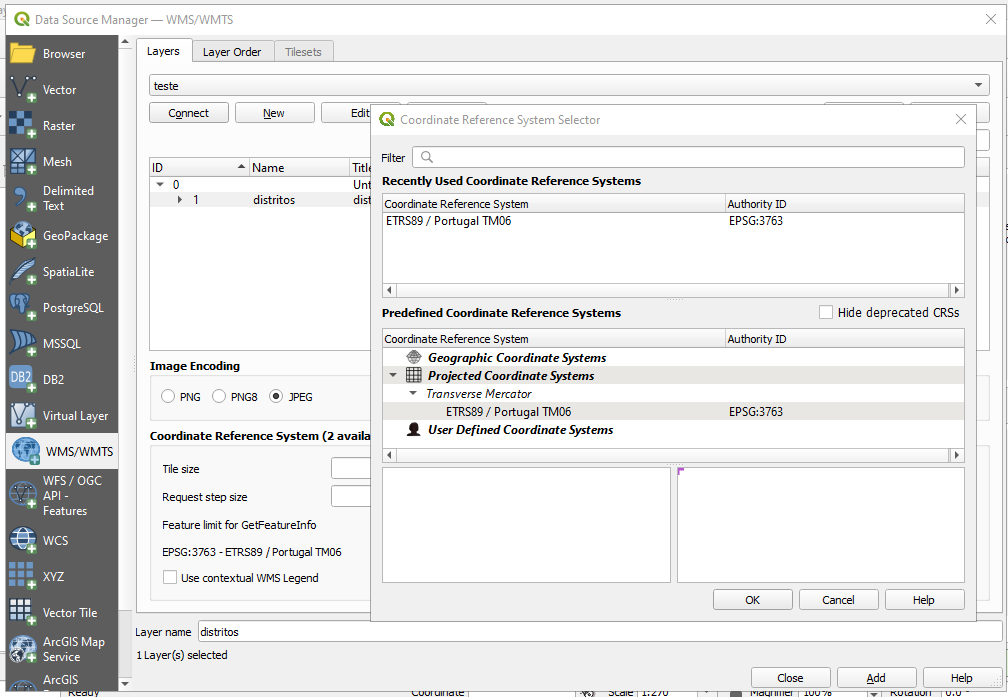Collapse the Transverse Mercator tree node
Screen dimensions: 1008x697
[x=413, y=394]
